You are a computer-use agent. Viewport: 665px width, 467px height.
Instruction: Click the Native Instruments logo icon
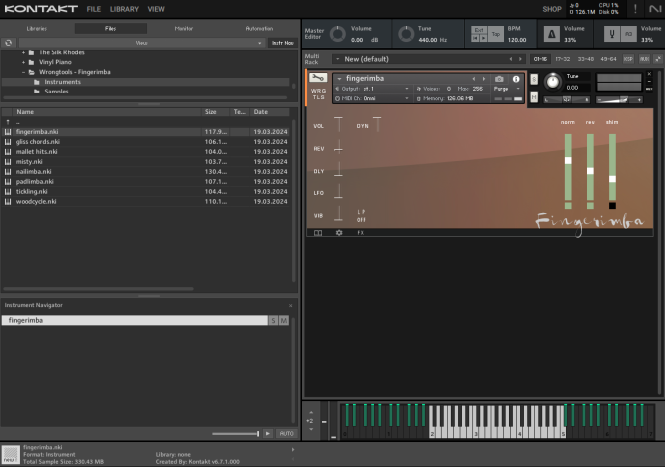(x=654, y=8)
